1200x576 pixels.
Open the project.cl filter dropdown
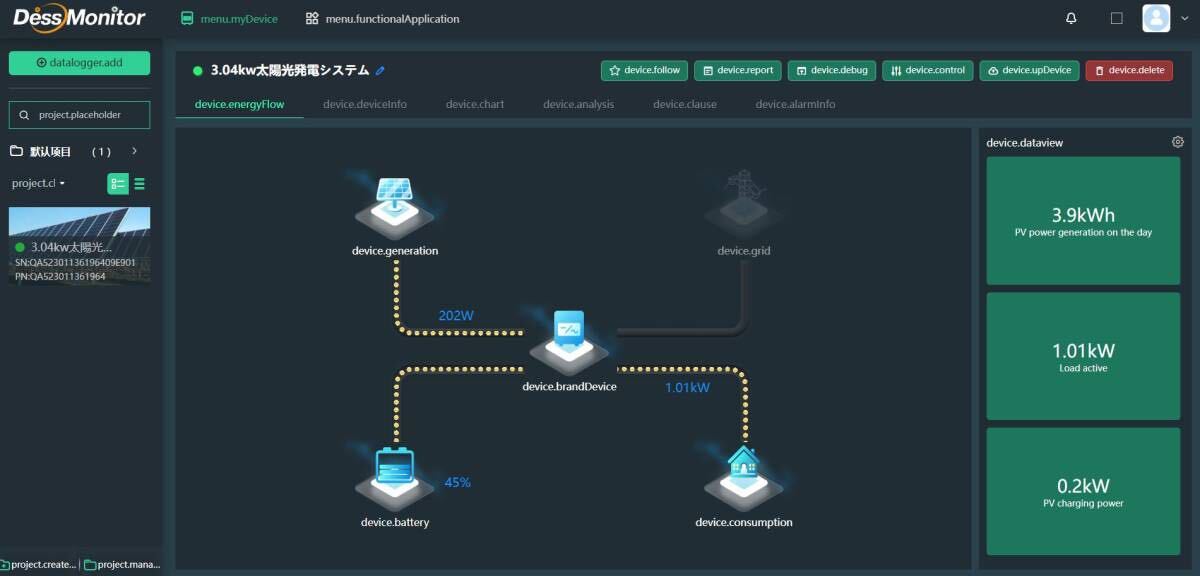pos(39,184)
